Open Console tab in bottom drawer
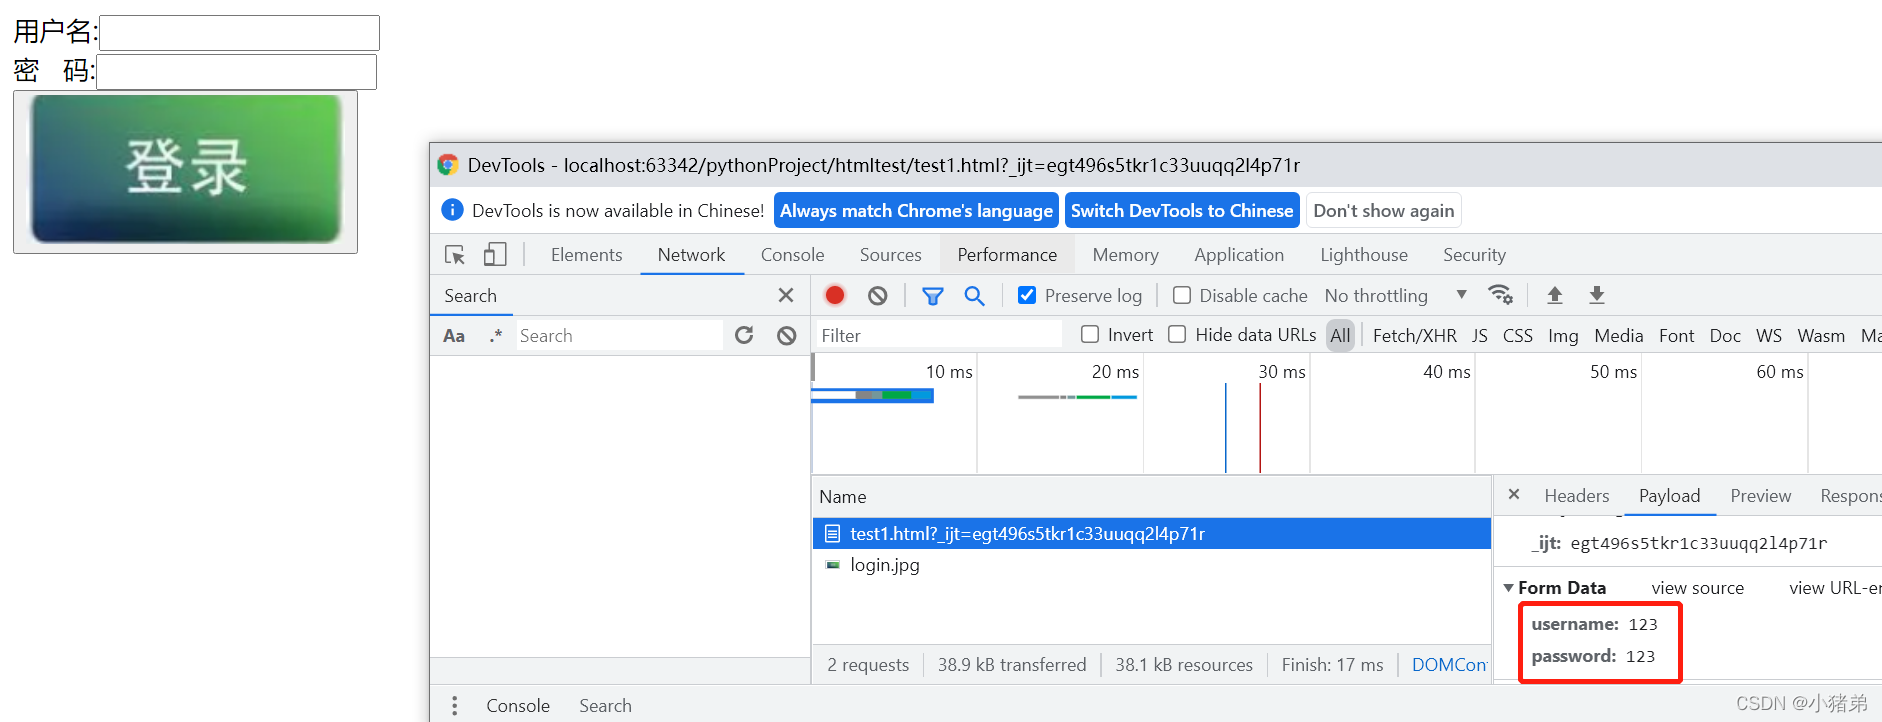The height and width of the screenshot is (722, 1882). point(518,706)
